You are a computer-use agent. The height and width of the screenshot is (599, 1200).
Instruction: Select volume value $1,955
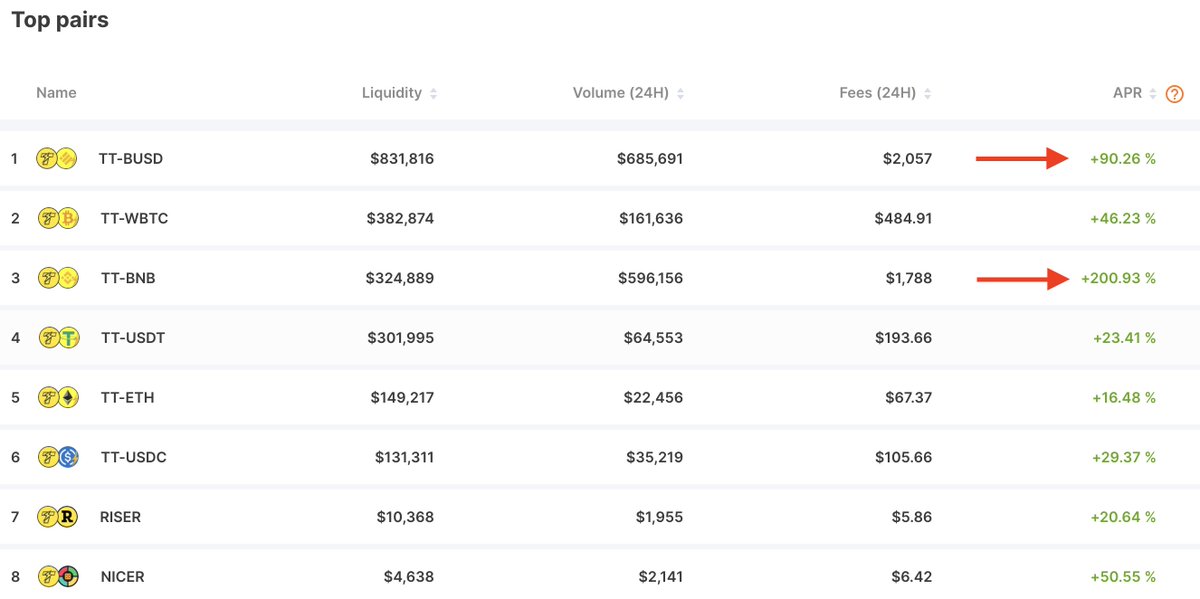(x=660, y=517)
